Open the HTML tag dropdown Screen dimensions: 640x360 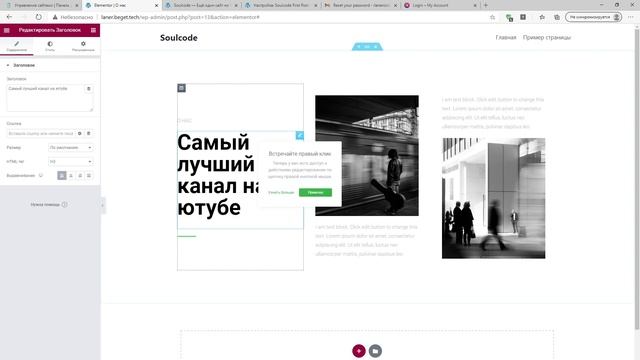71,162
